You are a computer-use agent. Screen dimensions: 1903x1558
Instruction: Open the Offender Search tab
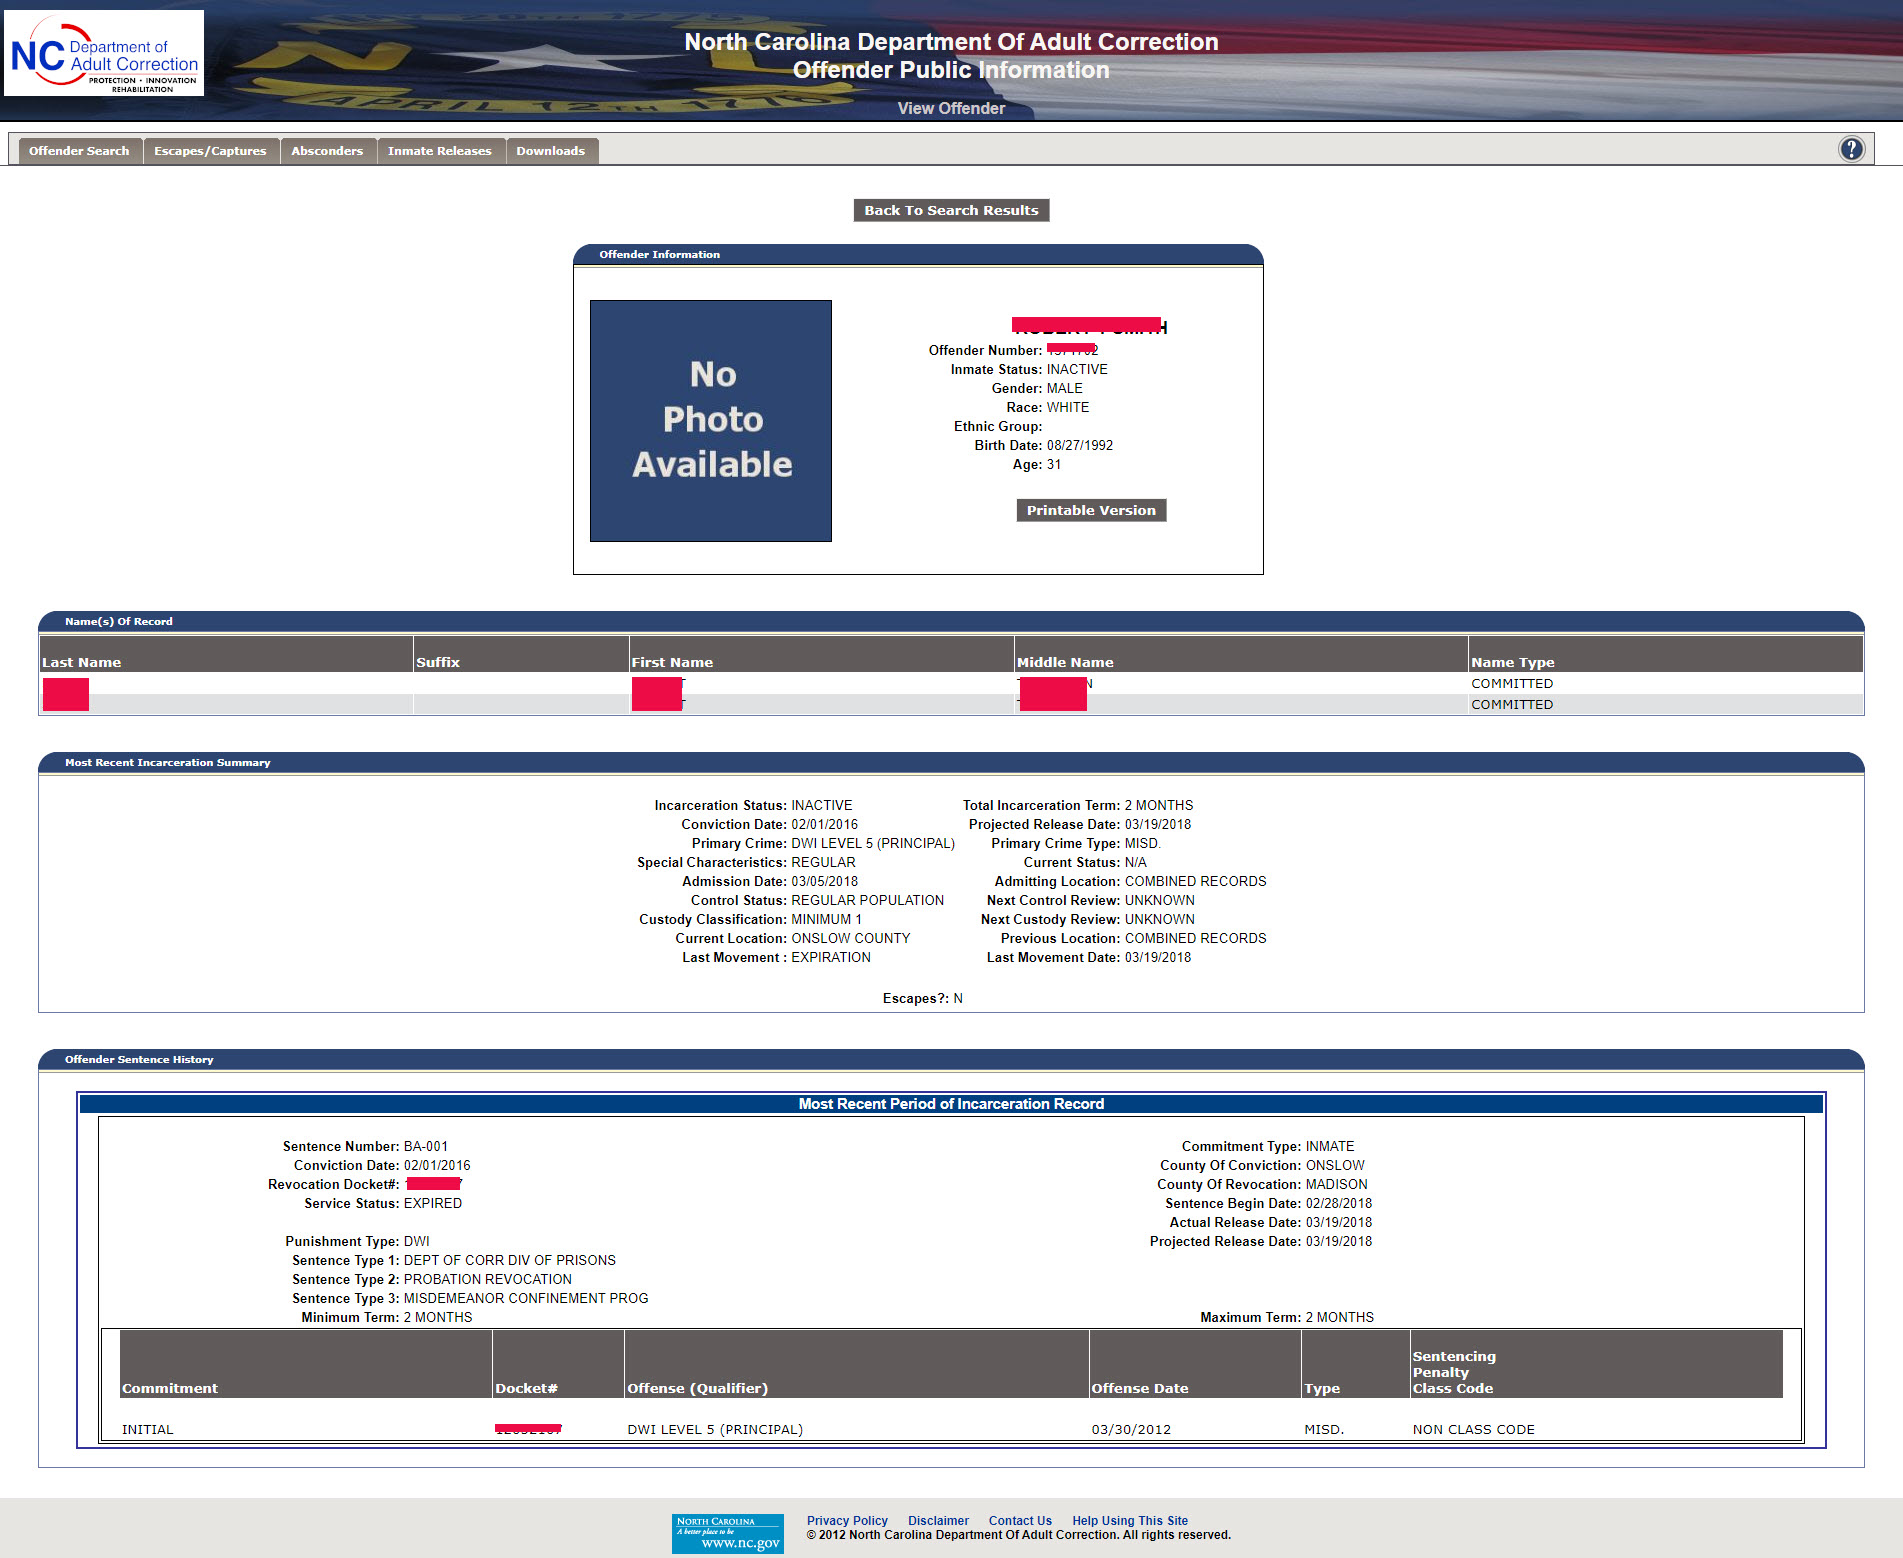click(x=79, y=151)
